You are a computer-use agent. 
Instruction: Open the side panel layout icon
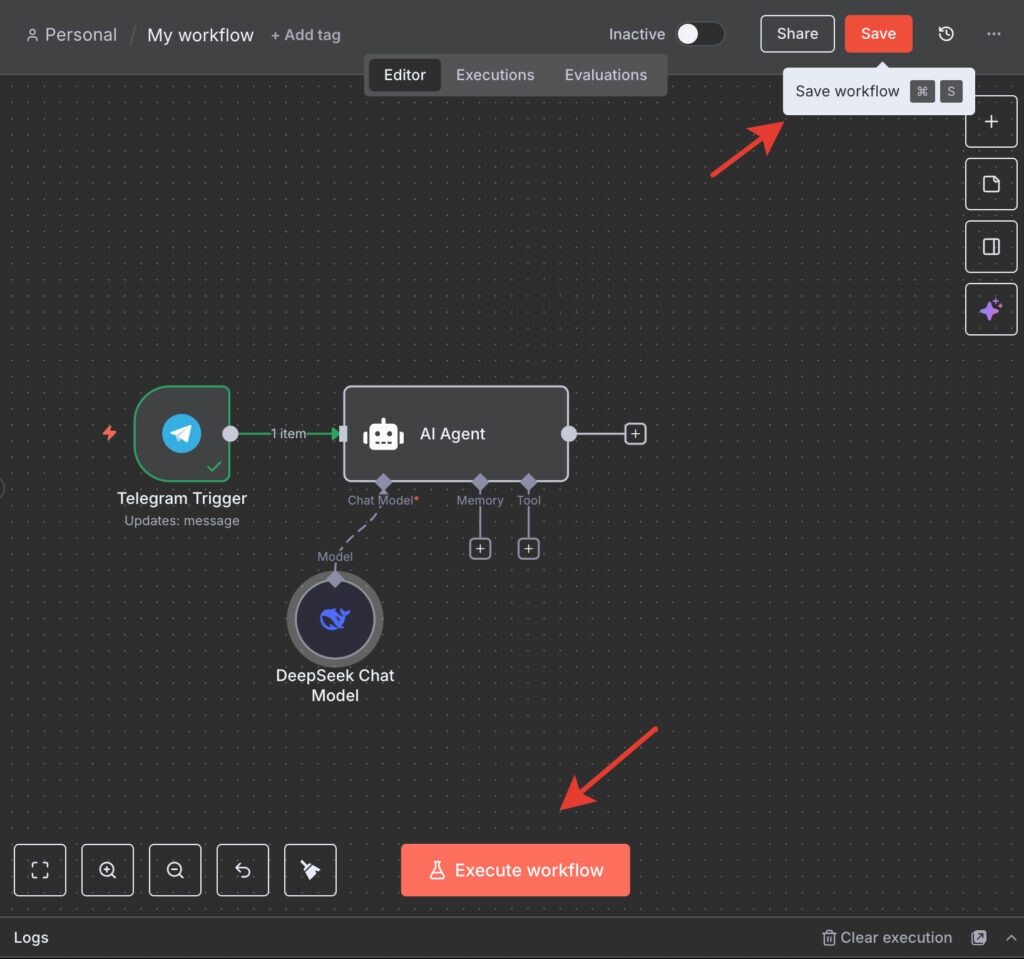tap(991, 247)
